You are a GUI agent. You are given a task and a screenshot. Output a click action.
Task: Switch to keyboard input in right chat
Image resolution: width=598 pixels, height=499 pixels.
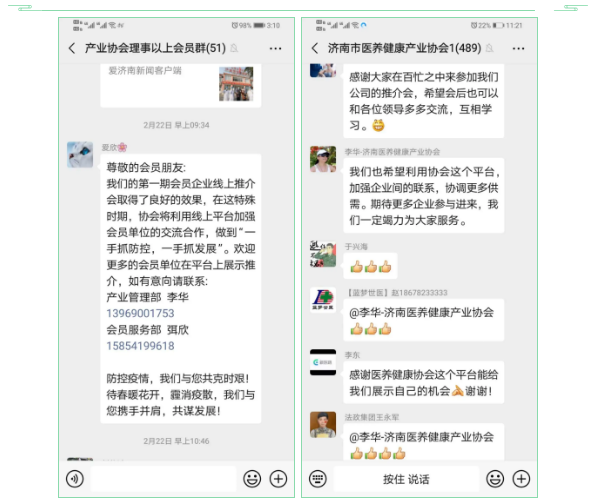pos(318,478)
